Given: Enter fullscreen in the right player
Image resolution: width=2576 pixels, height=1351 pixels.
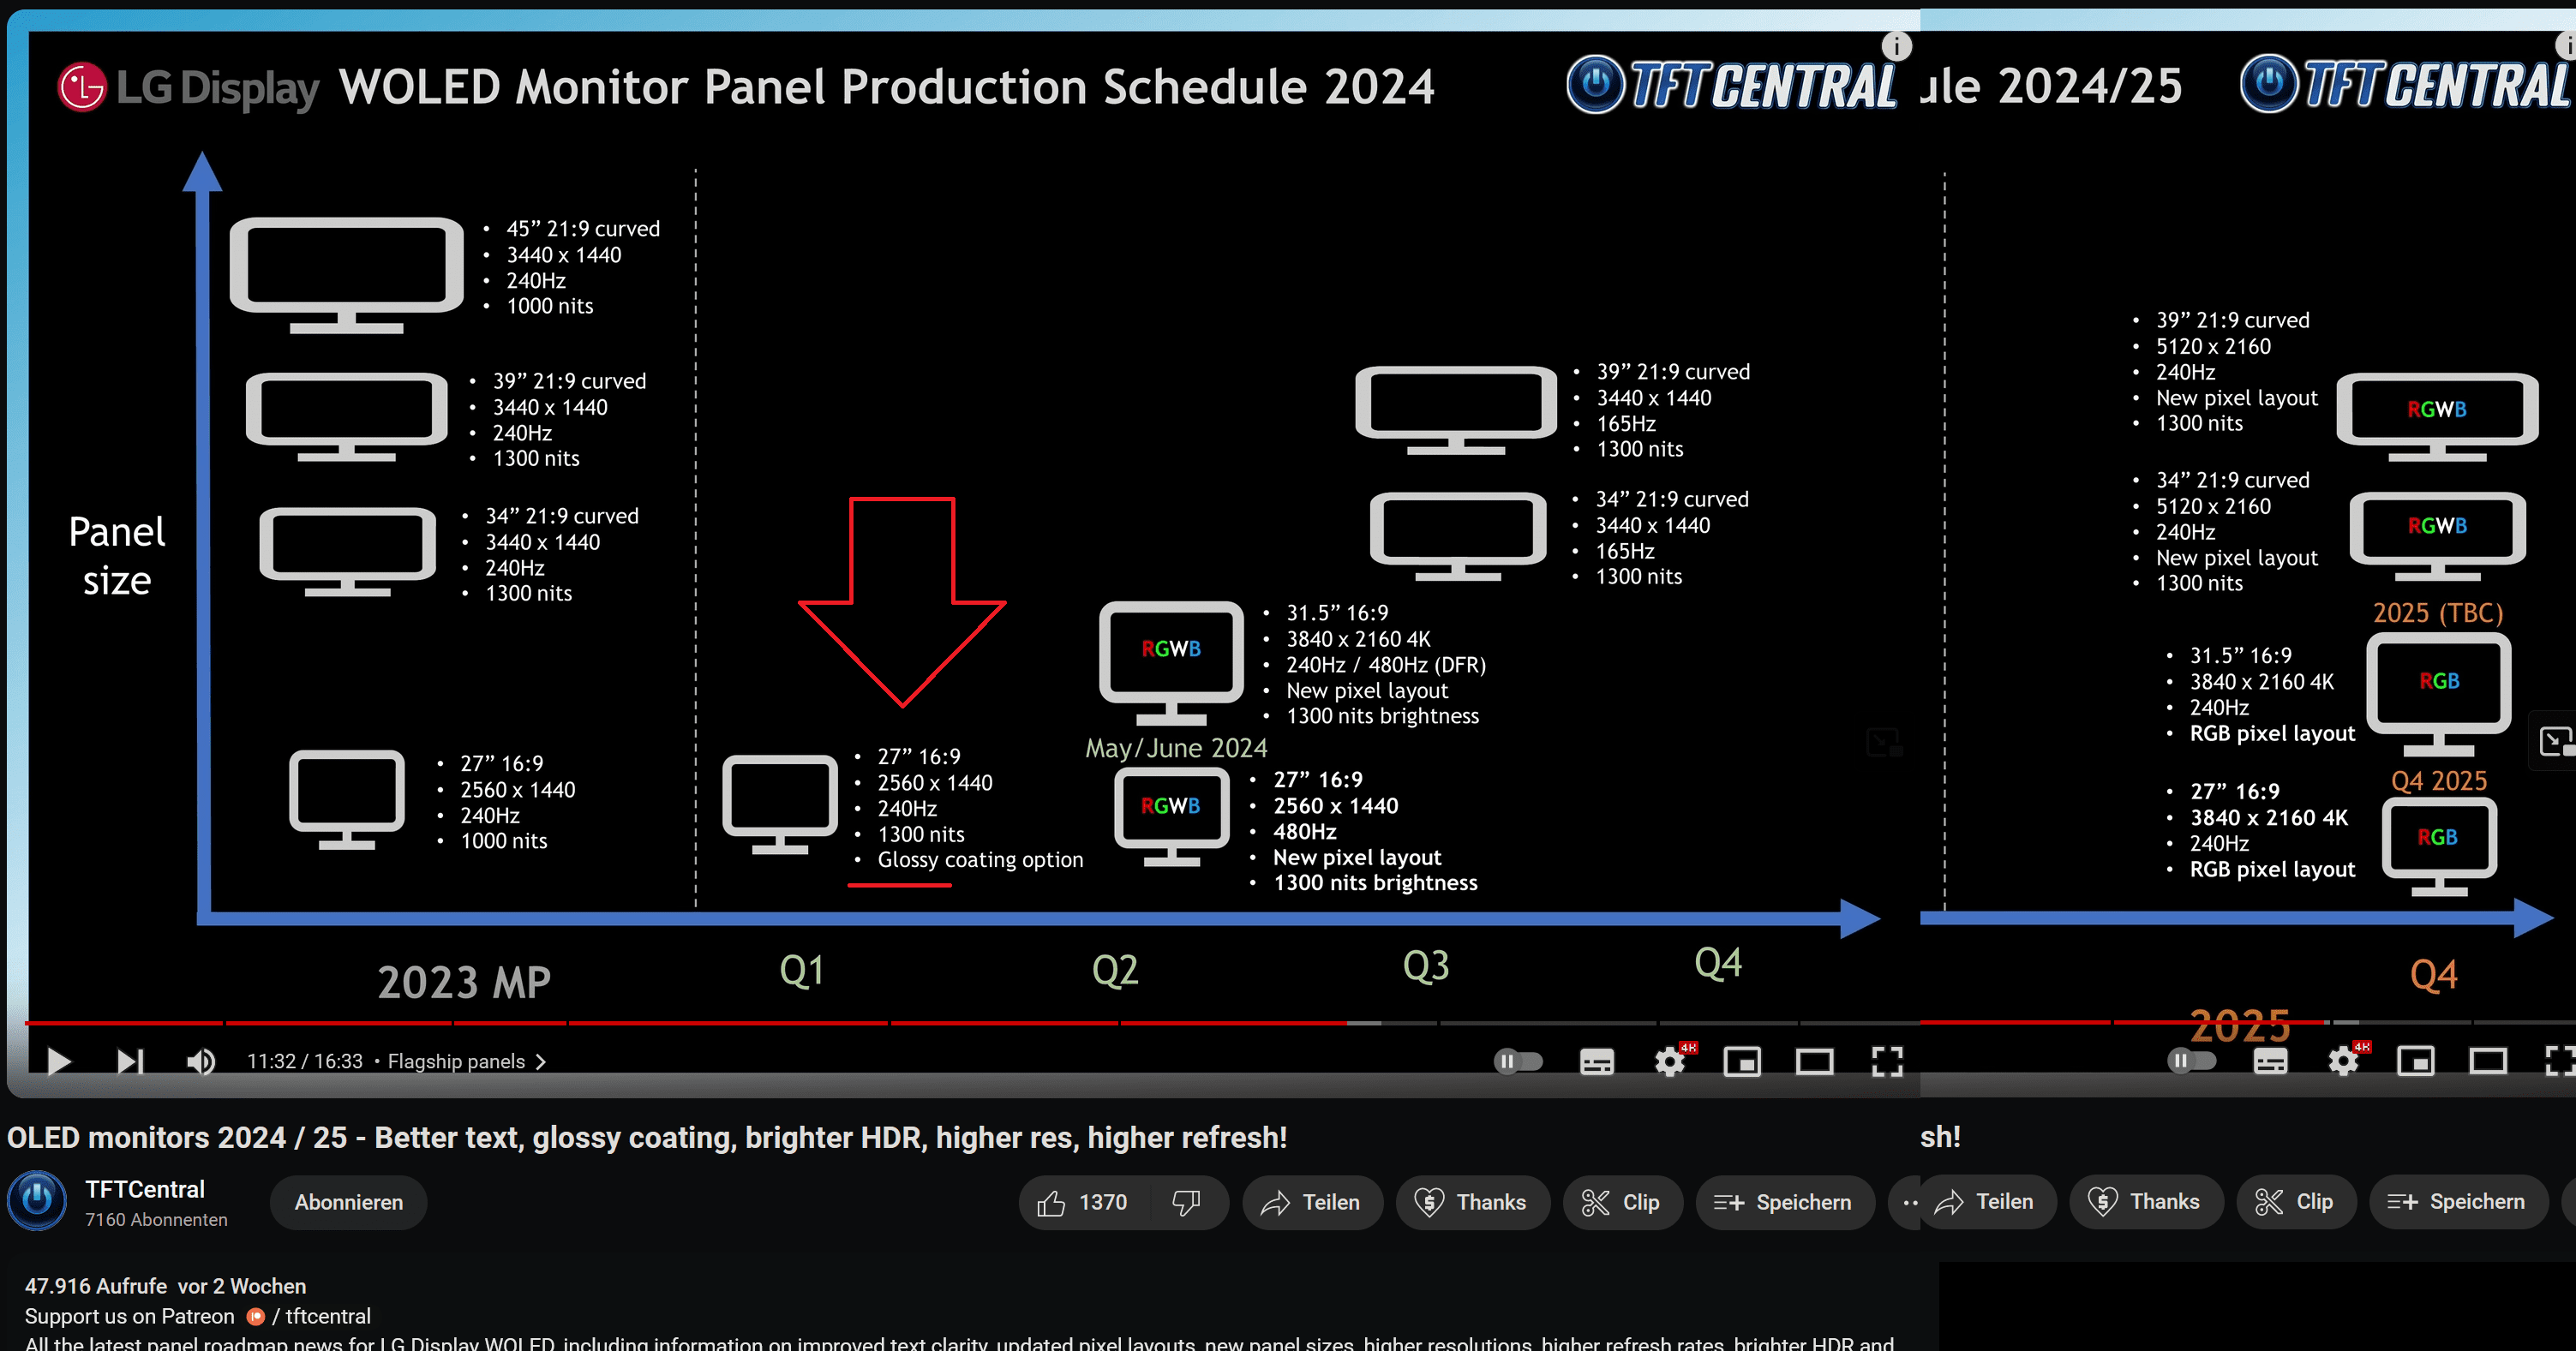Looking at the screenshot, I should [x=2560, y=1061].
